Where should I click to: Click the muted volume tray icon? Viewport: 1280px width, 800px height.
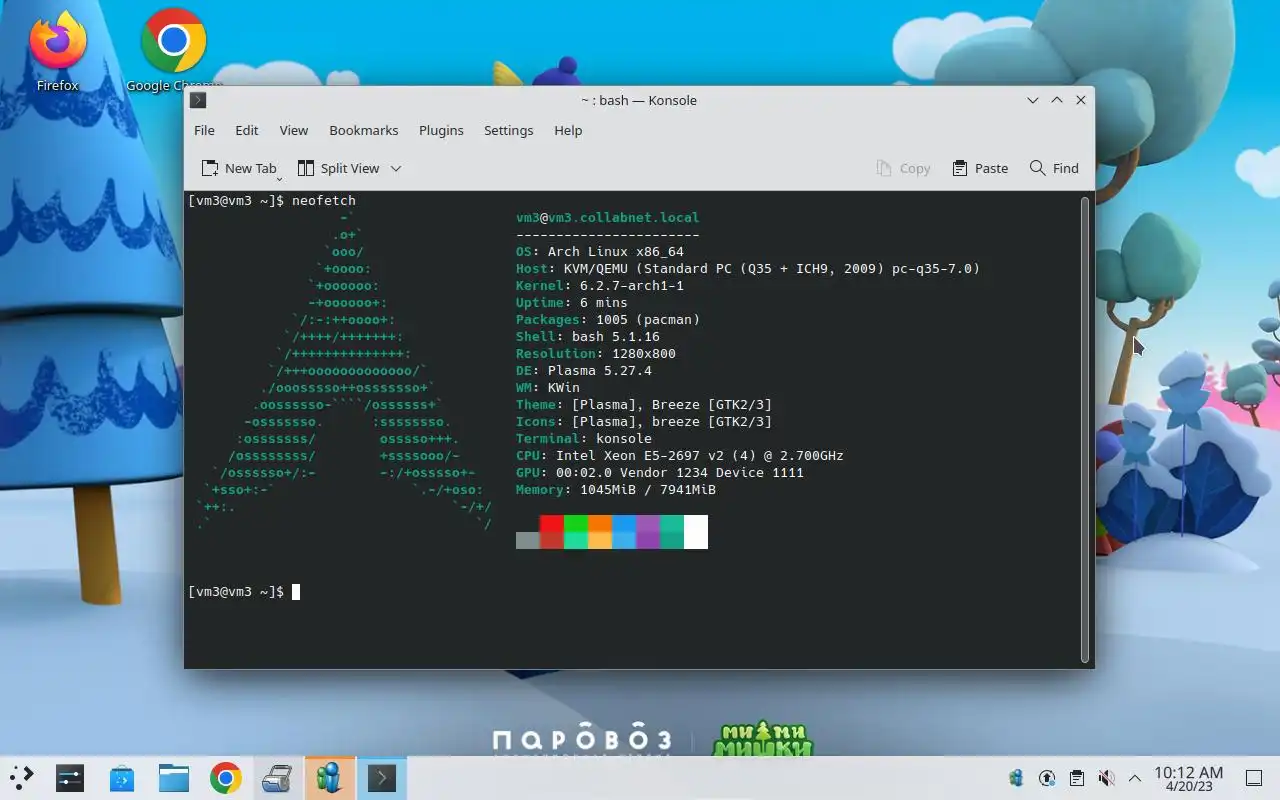tap(1106, 778)
